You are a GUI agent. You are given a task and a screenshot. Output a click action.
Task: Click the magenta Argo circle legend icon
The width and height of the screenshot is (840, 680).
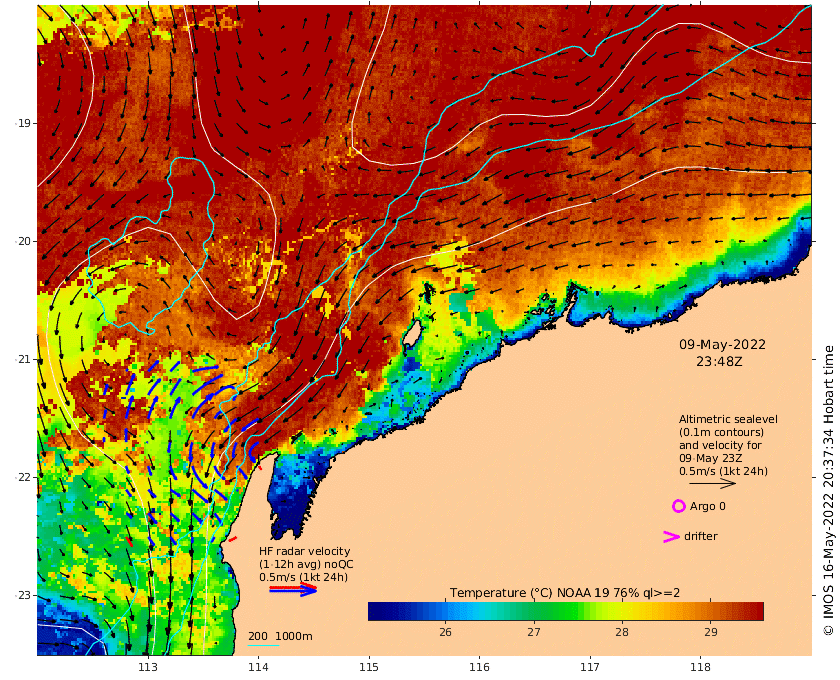tap(678, 506)
